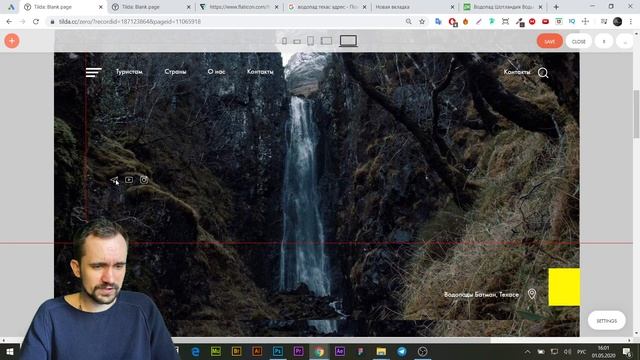Screen dimensions: 640x360
Task: Click the Windows Start button
Action: [x=10, y=351]
